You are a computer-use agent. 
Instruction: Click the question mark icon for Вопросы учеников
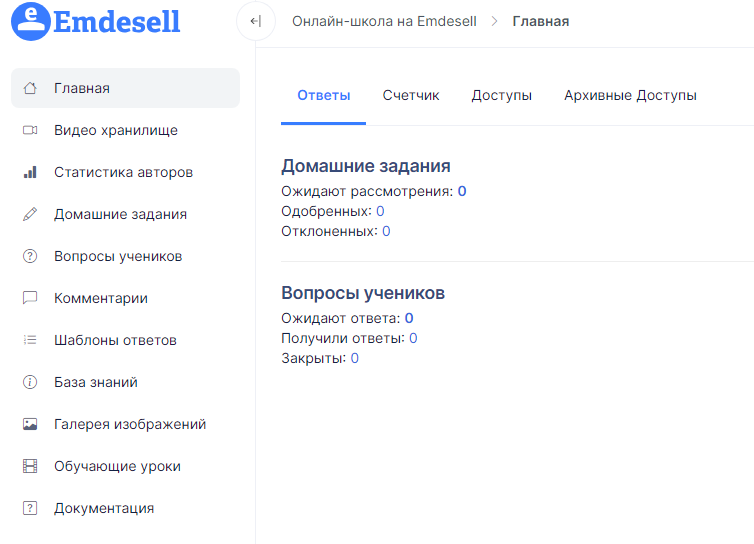click(30, 256)
